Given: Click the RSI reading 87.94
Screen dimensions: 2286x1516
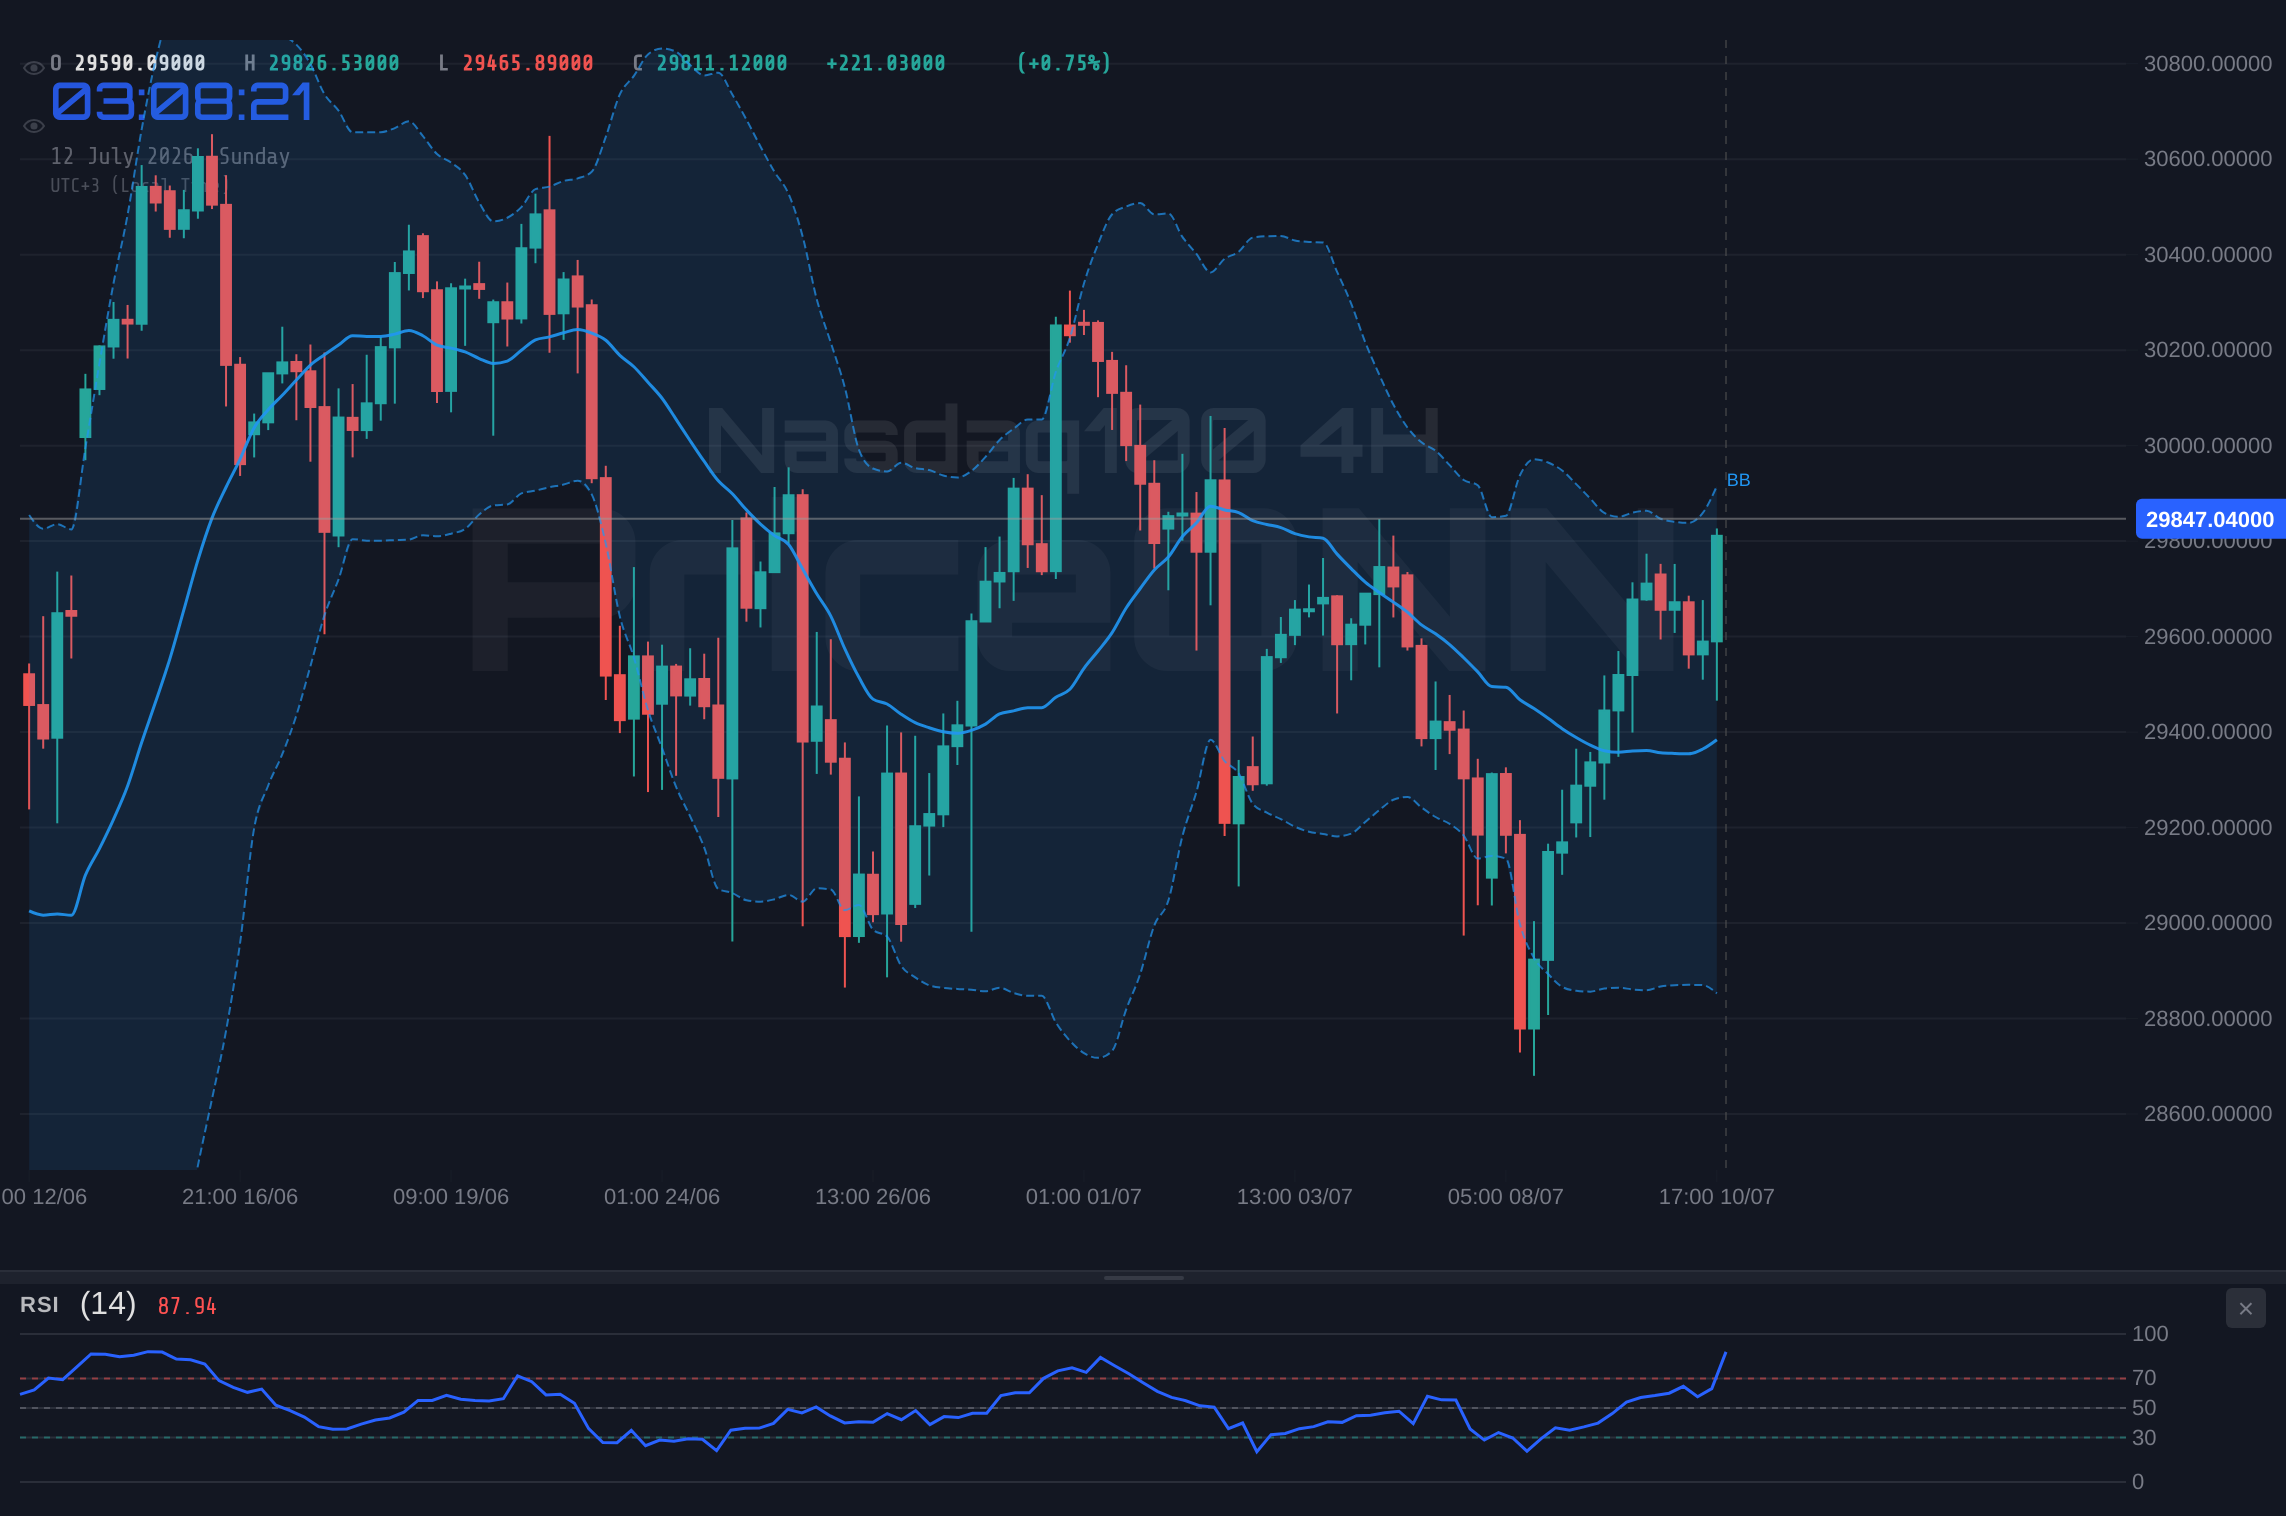Looking at the screenshot, I should (x=187, y=1306).
